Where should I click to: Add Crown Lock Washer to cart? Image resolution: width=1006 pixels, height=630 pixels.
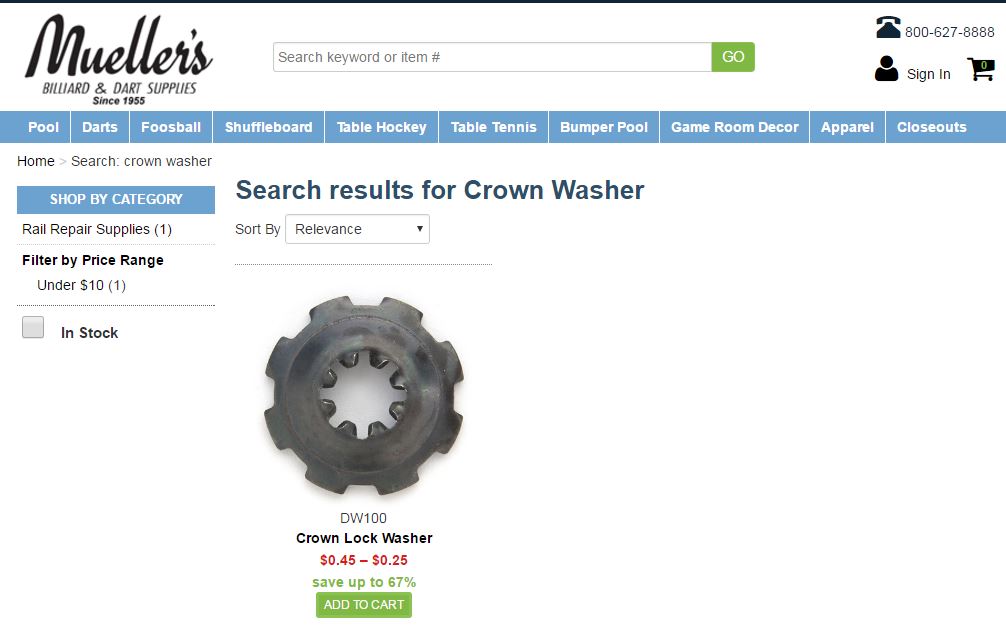pyautogui.click(x=364, y=605)
